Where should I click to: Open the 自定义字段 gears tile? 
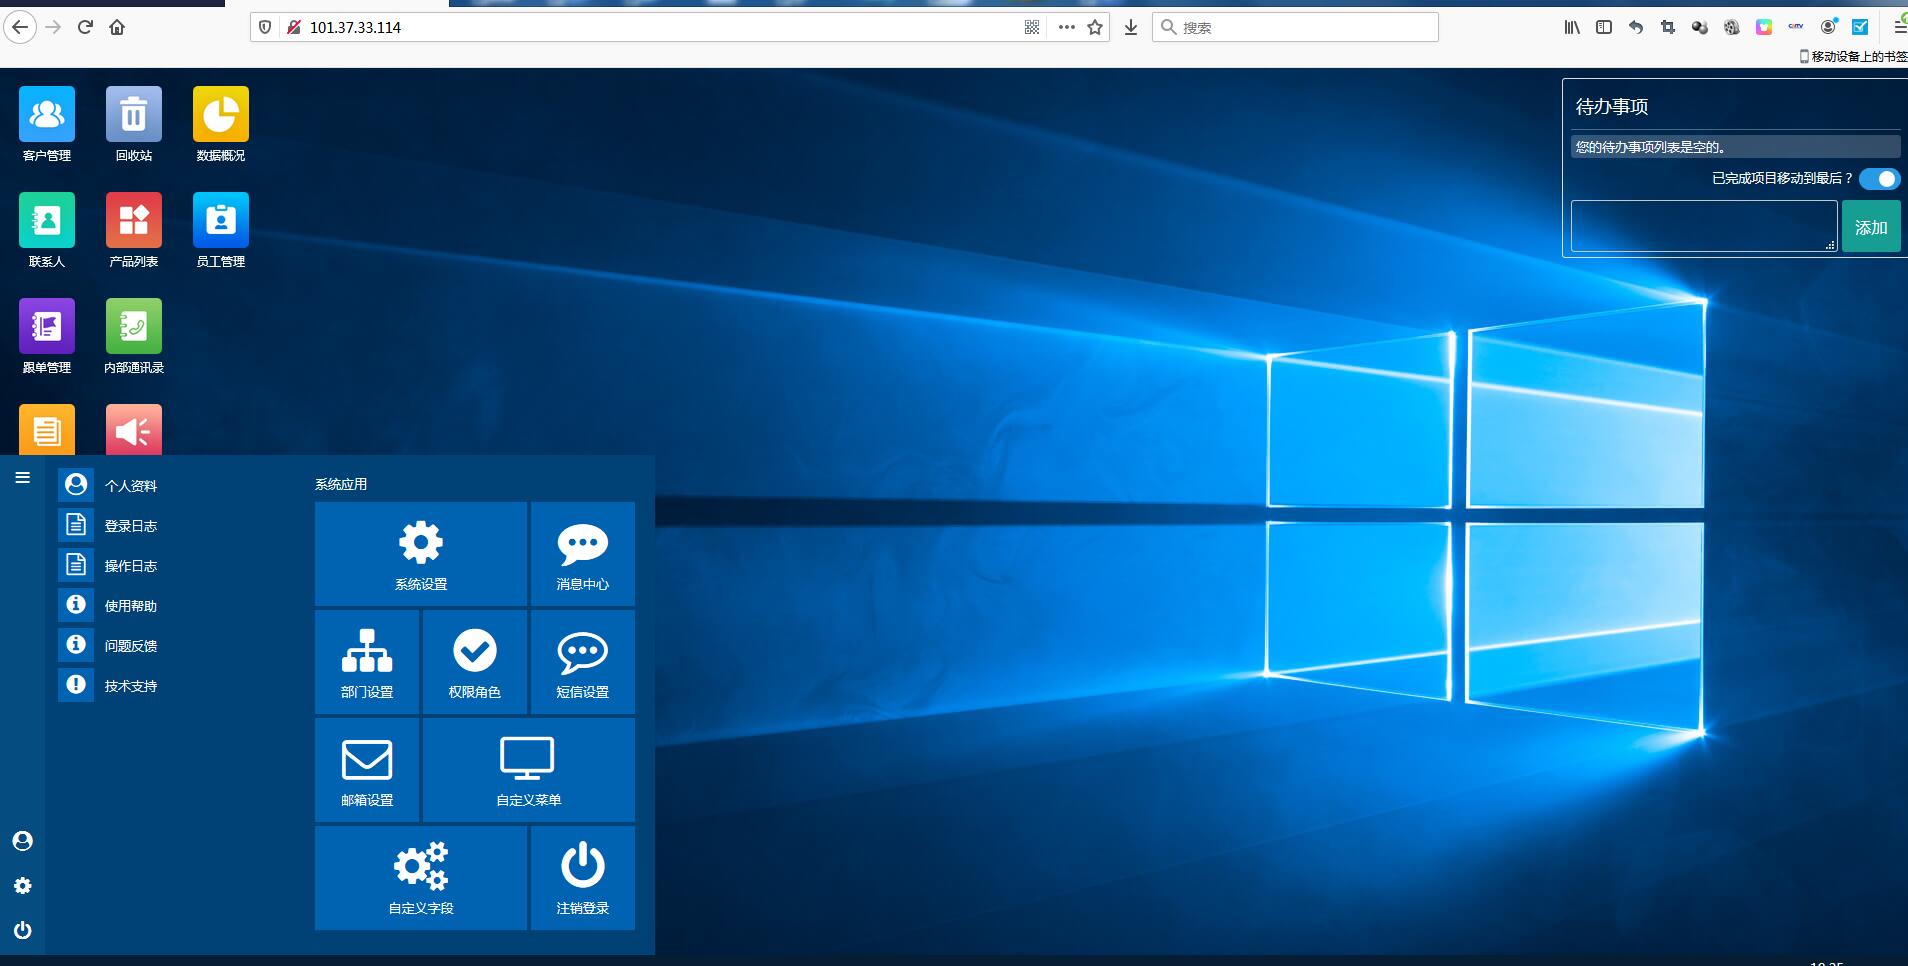421,878
